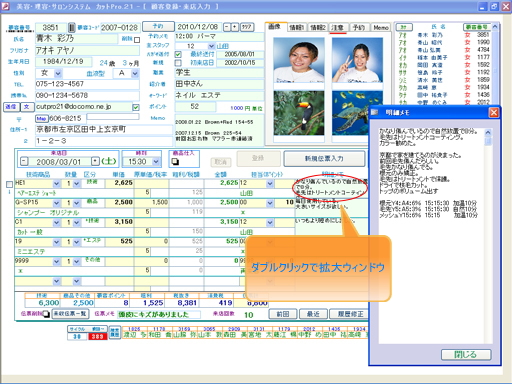
Task: Click the 新規伝票入力 new slip button
Action: (324, 159)
